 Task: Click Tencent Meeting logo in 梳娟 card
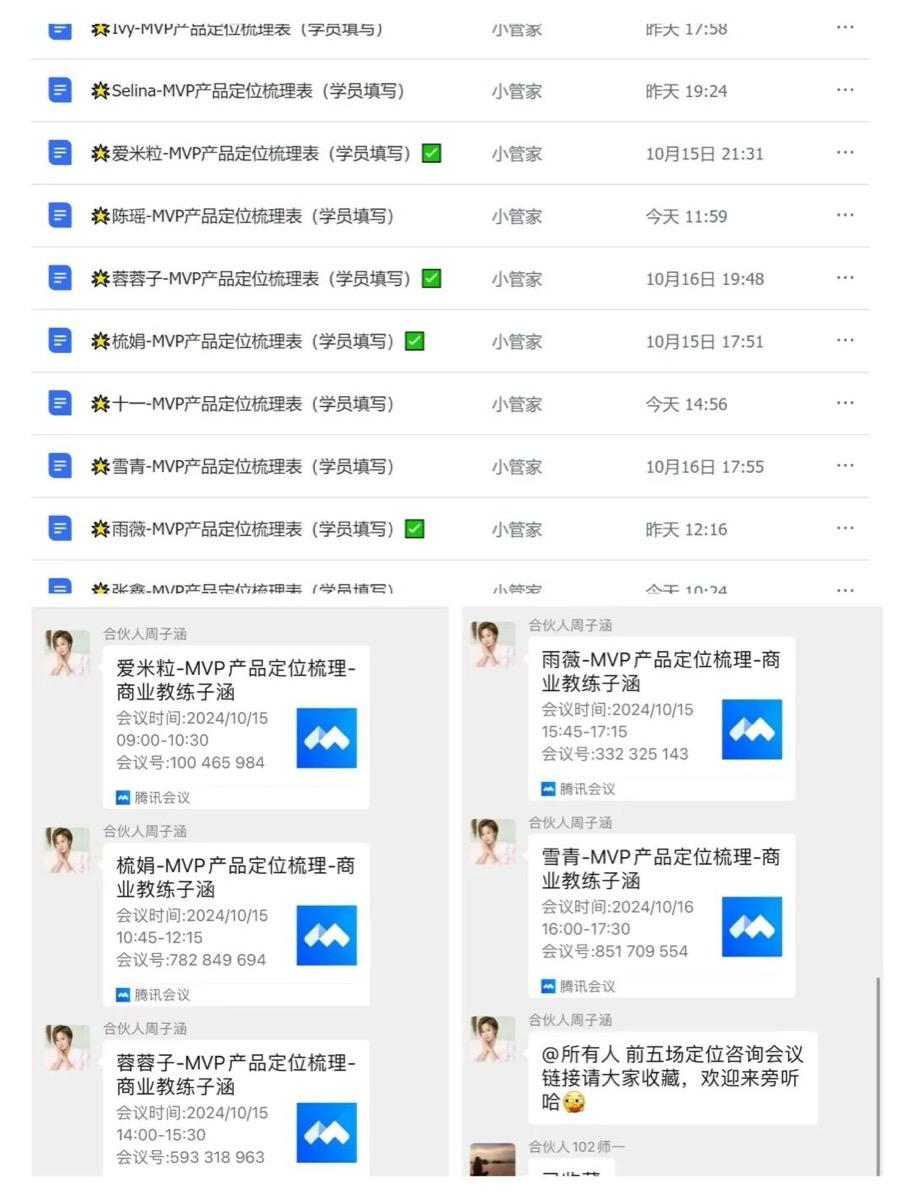(x=326, y=935)
